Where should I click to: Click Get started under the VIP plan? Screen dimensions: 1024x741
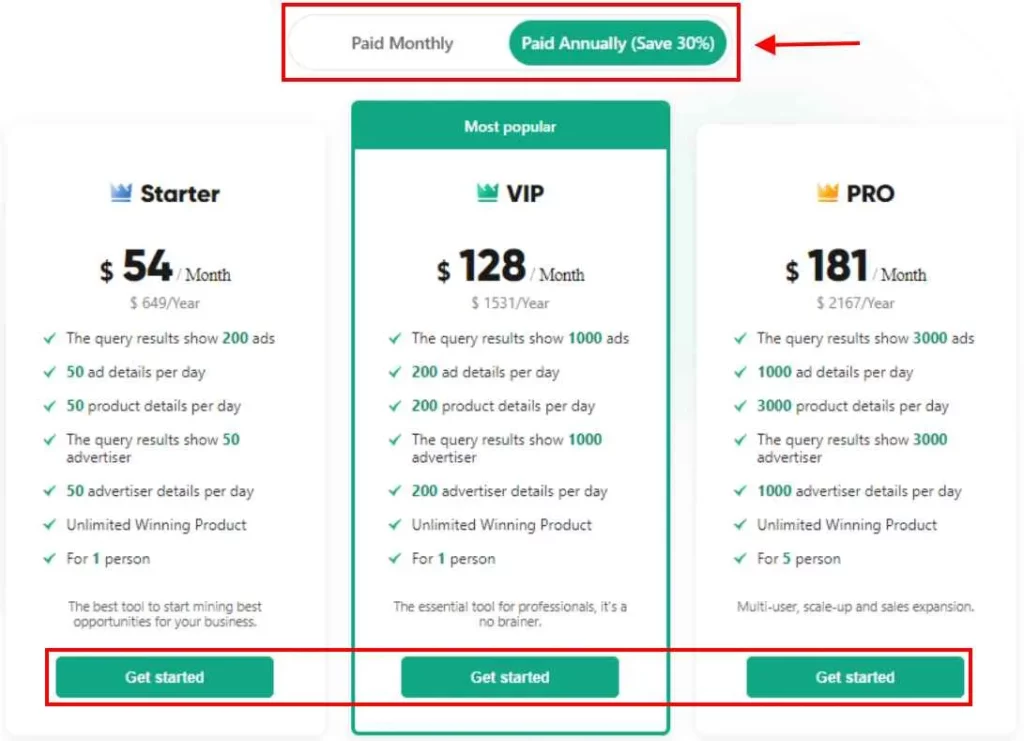[x=510, y=677]
